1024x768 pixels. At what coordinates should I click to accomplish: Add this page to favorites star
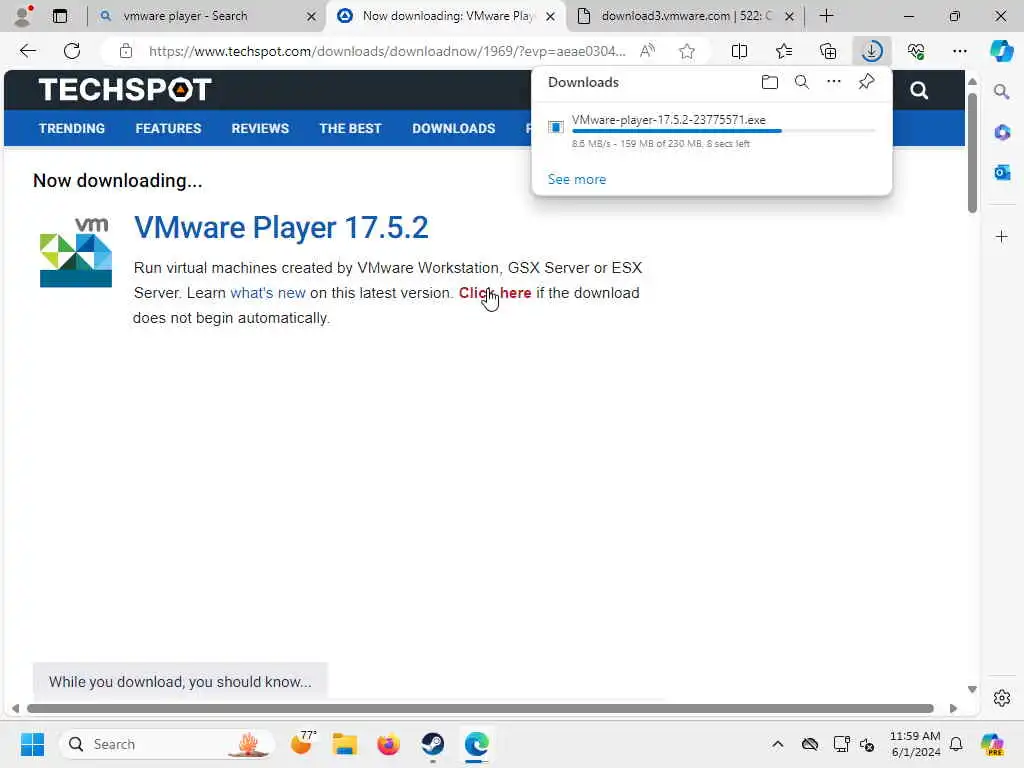pos(686,51)
